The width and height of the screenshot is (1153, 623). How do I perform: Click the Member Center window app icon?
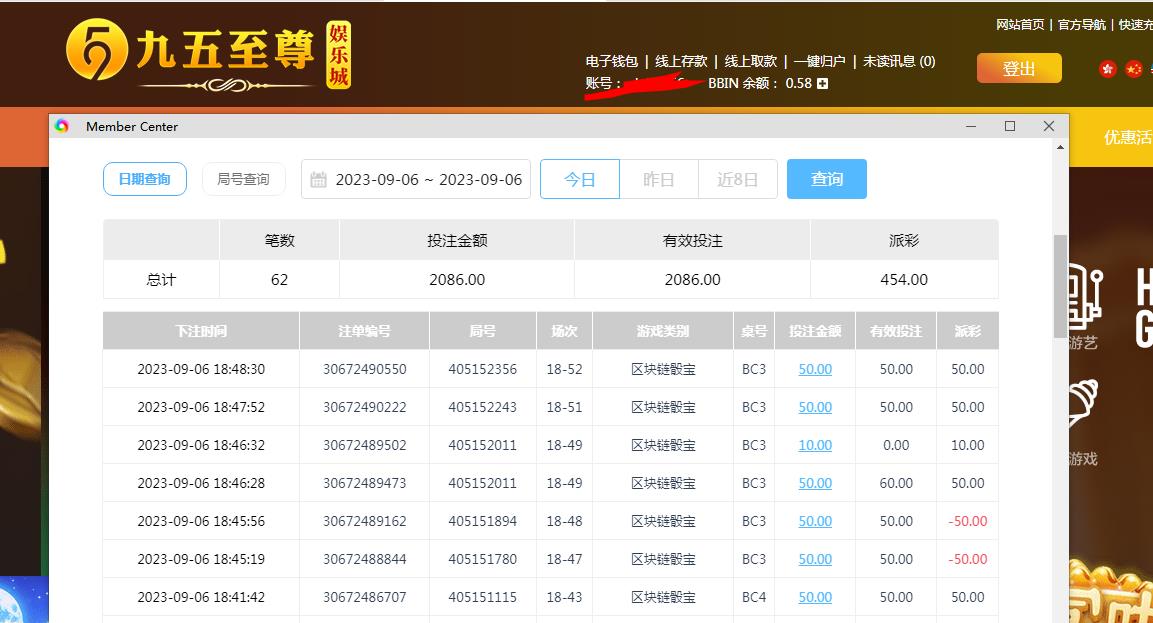[63, 126]
